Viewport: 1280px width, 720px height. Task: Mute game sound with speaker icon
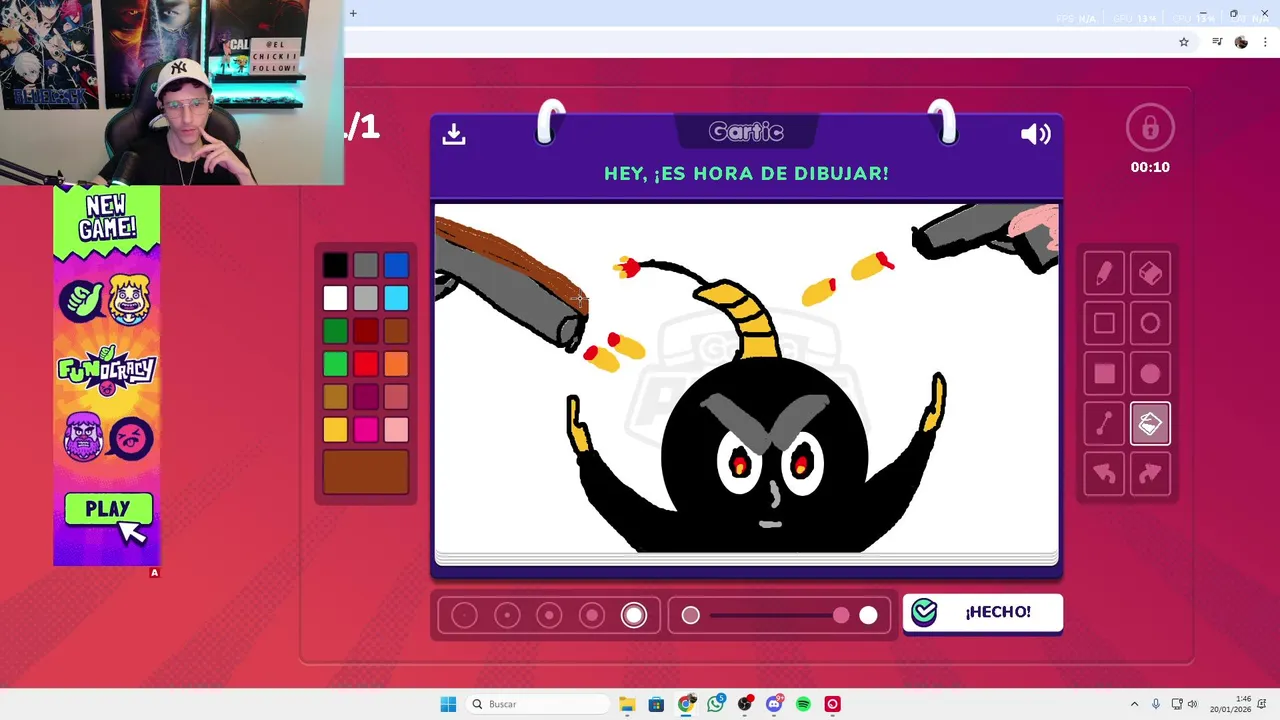point(1035,134)
